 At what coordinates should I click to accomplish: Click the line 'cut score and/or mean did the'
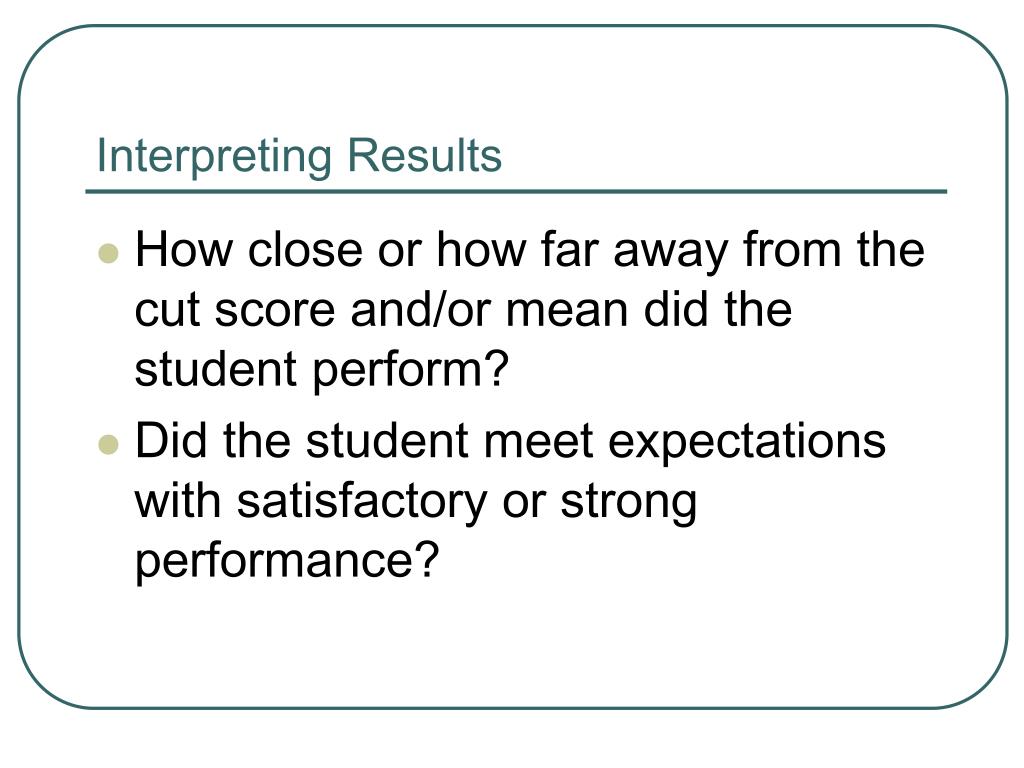pos(463,310)
